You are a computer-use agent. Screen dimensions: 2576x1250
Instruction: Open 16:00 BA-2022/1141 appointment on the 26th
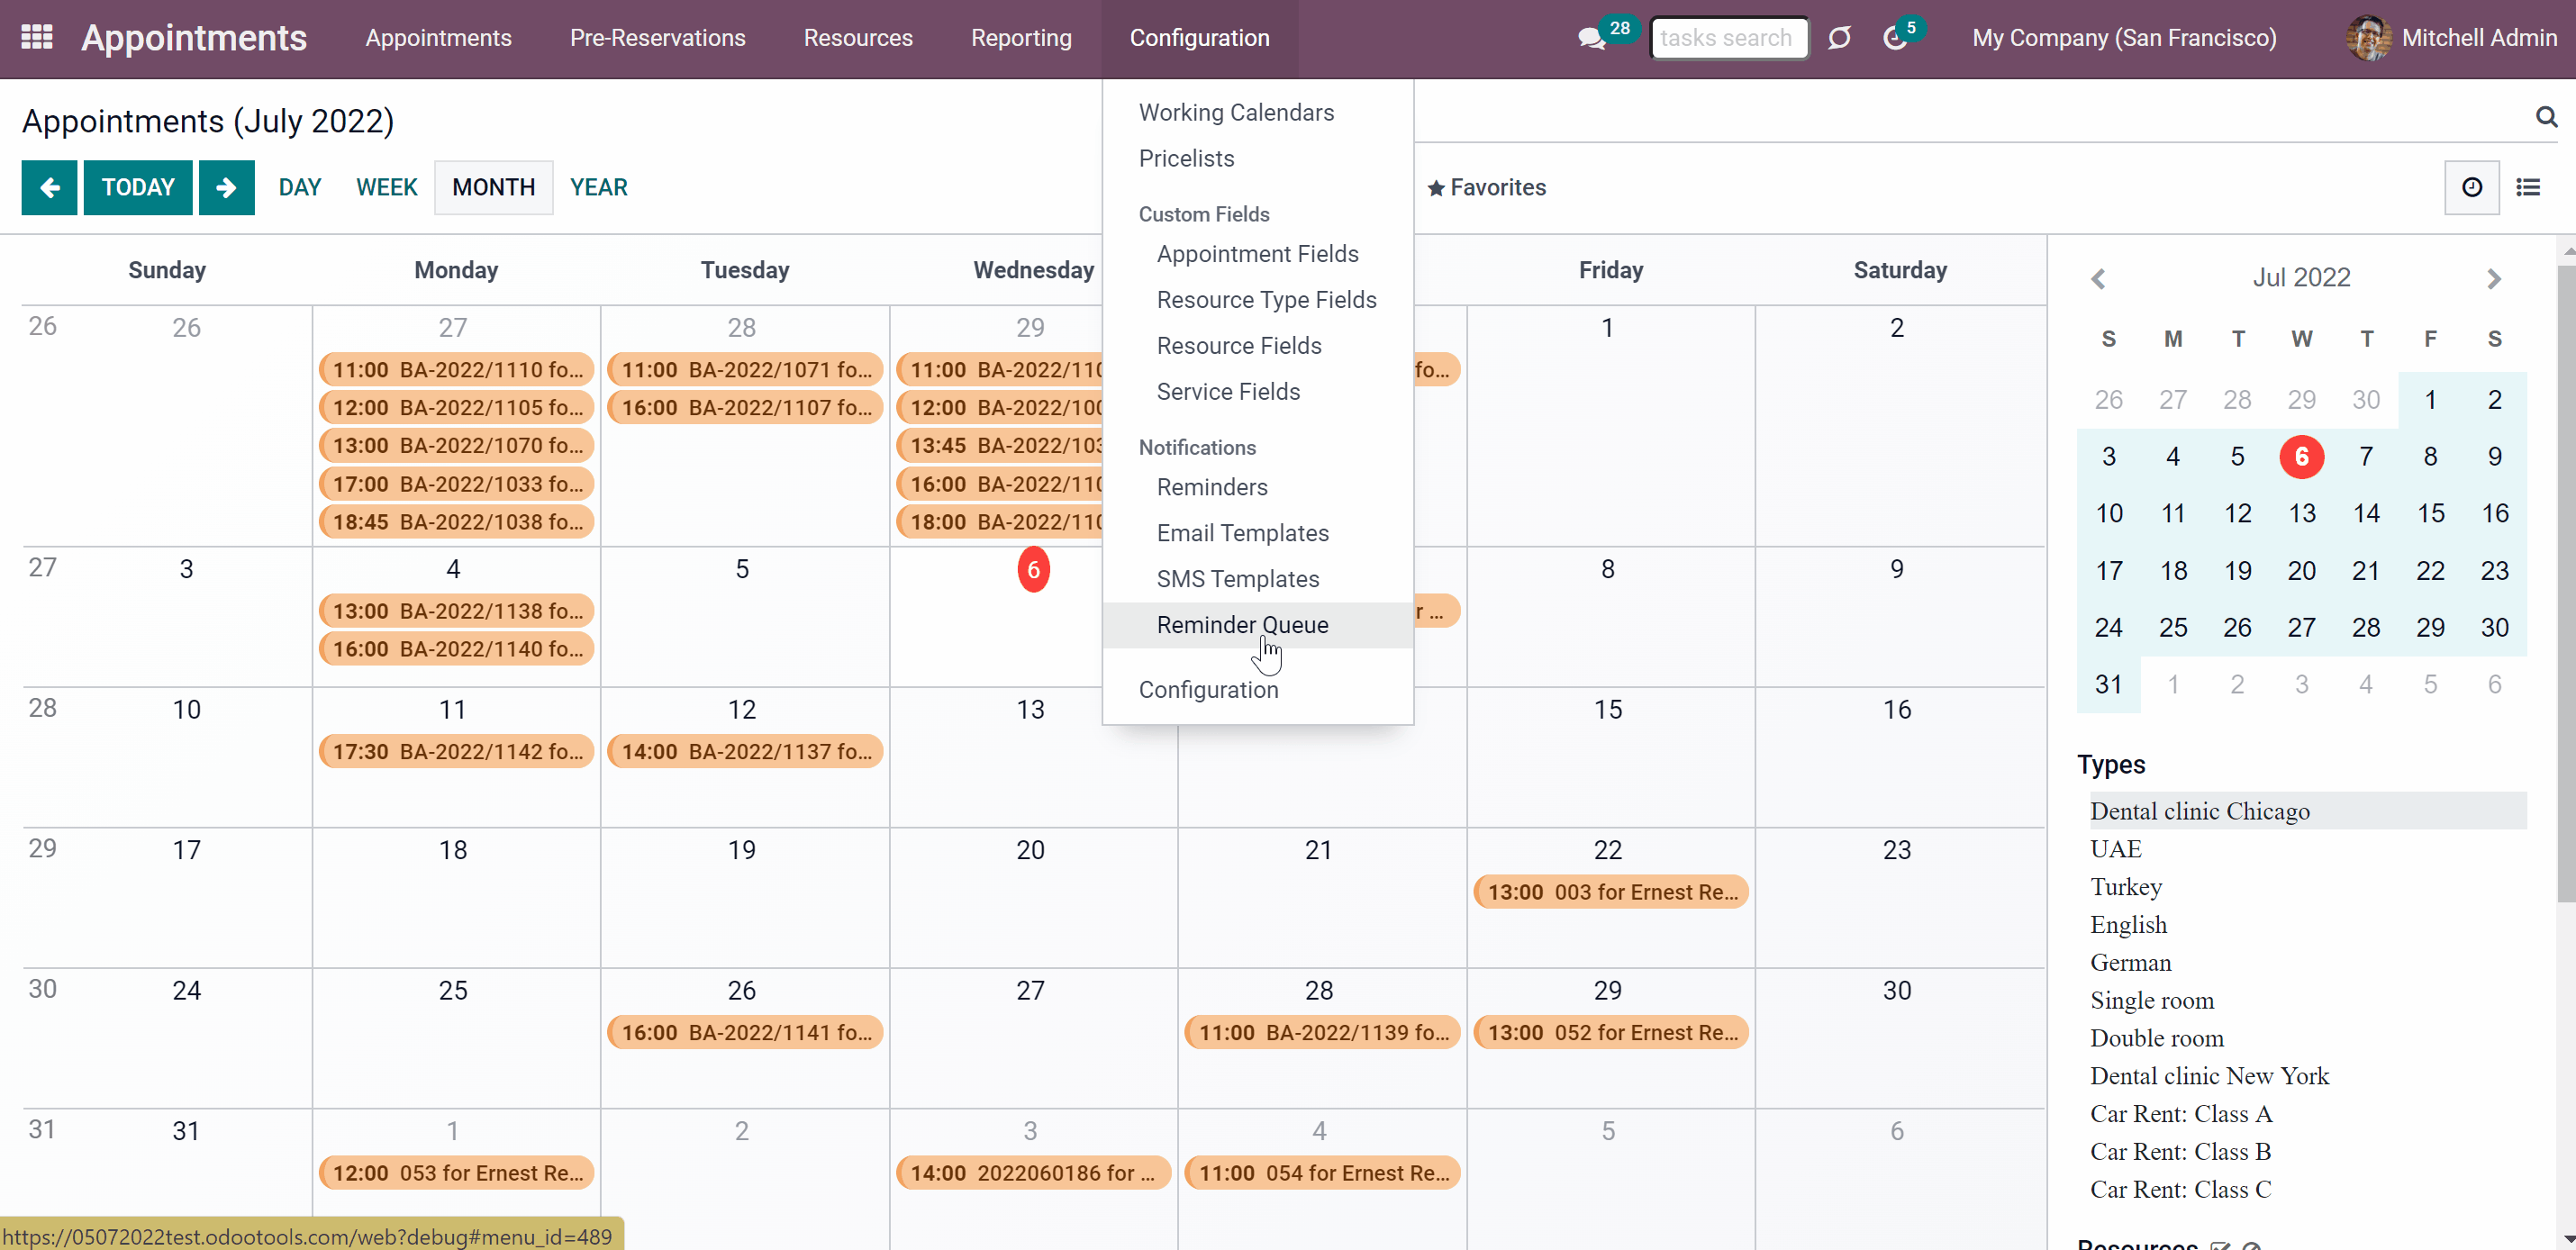746,1033
